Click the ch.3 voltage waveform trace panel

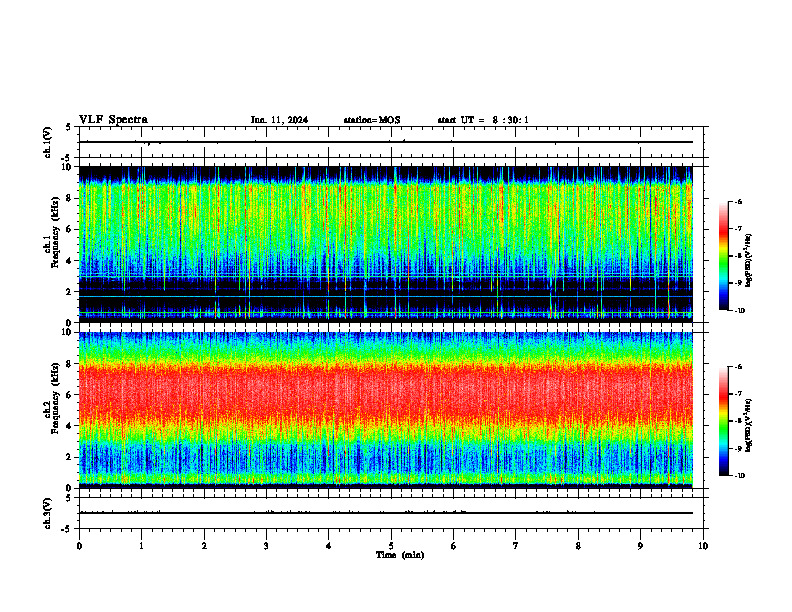coord(391,513)
